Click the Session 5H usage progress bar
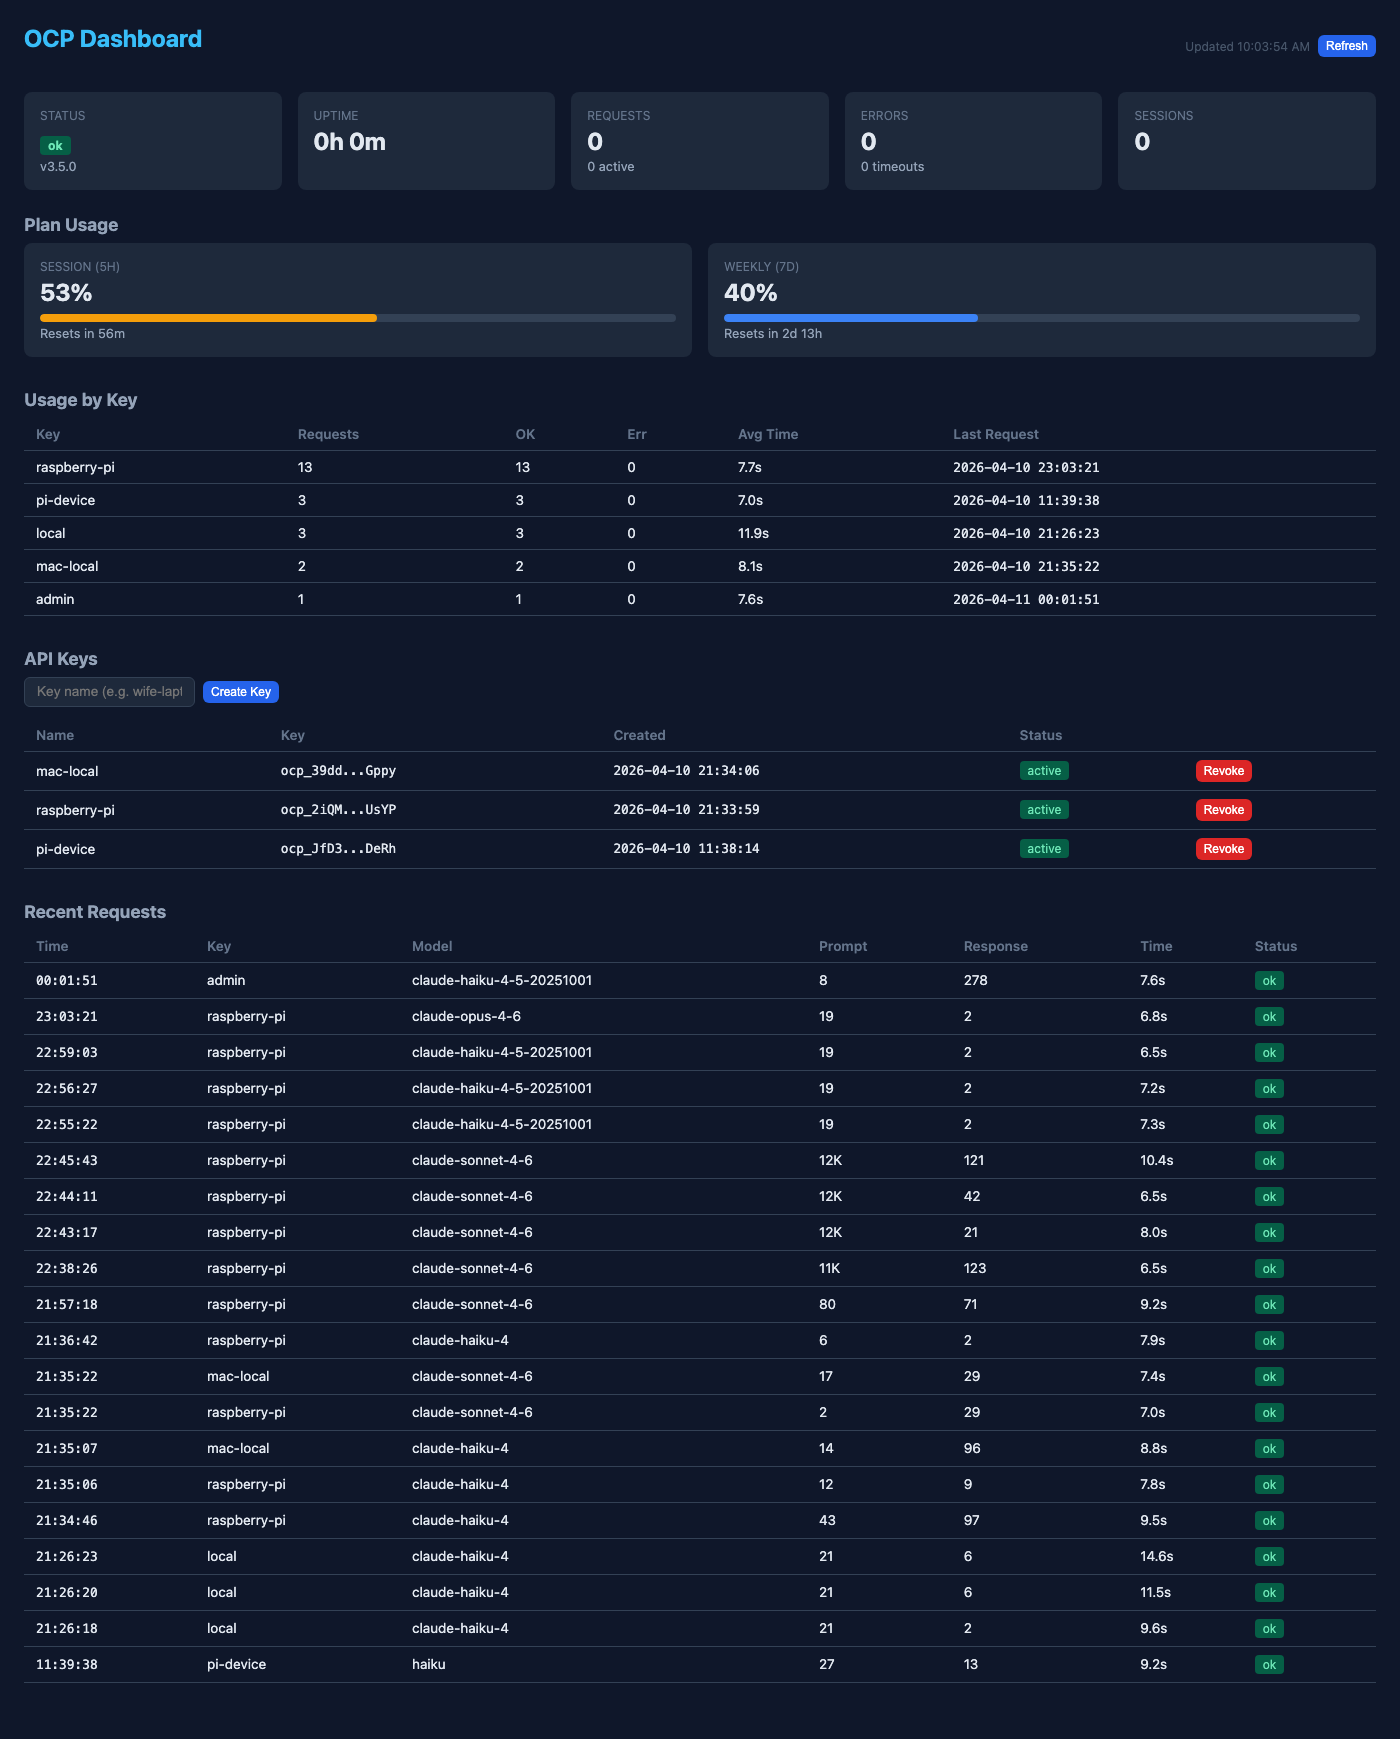 click(x=358, y=318)
